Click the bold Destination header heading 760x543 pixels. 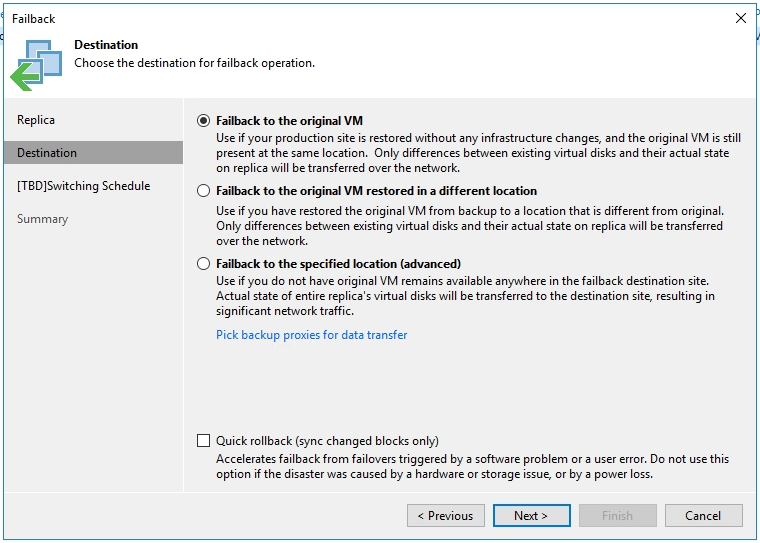106,45
